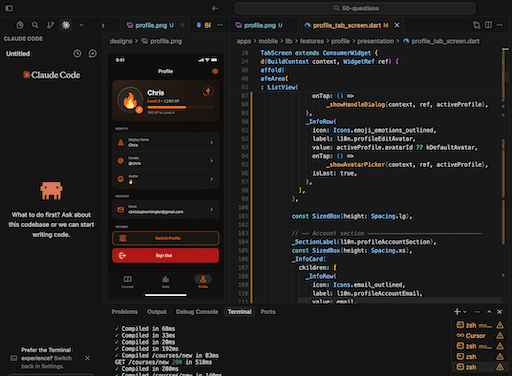Screen dimensions: 512x376
Task: Click the 60-questions command center search
Action: pyautogui.click(x=355, y=8)
